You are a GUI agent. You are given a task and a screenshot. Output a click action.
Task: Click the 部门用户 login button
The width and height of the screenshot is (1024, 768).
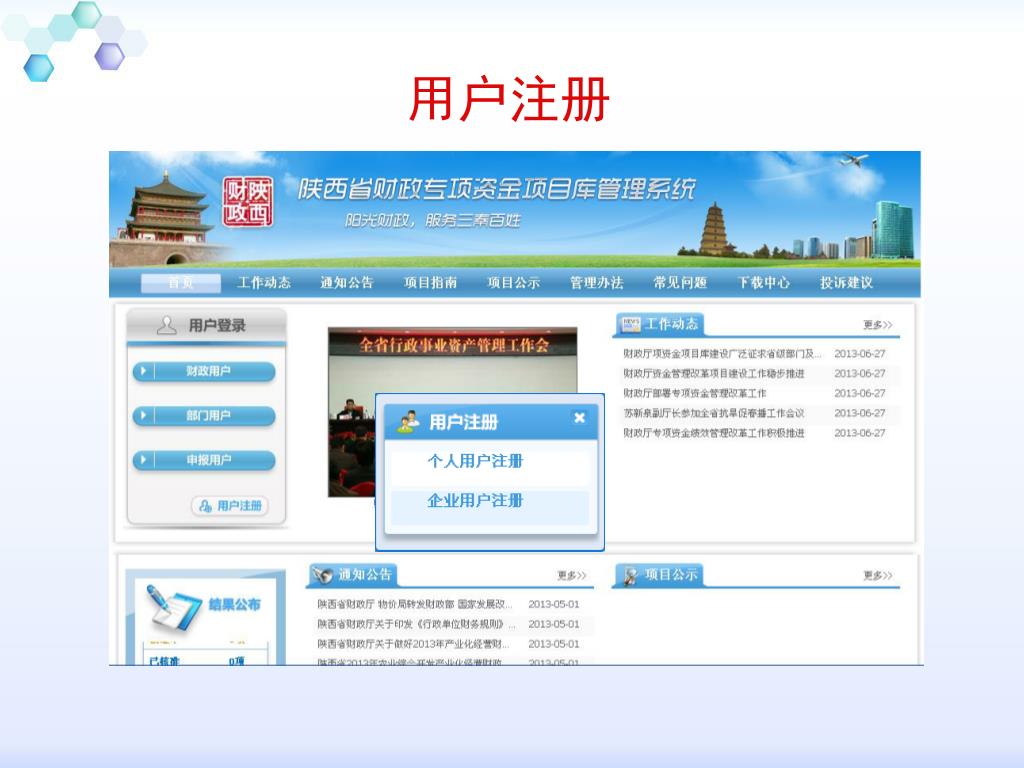click(x=204, y=416)
